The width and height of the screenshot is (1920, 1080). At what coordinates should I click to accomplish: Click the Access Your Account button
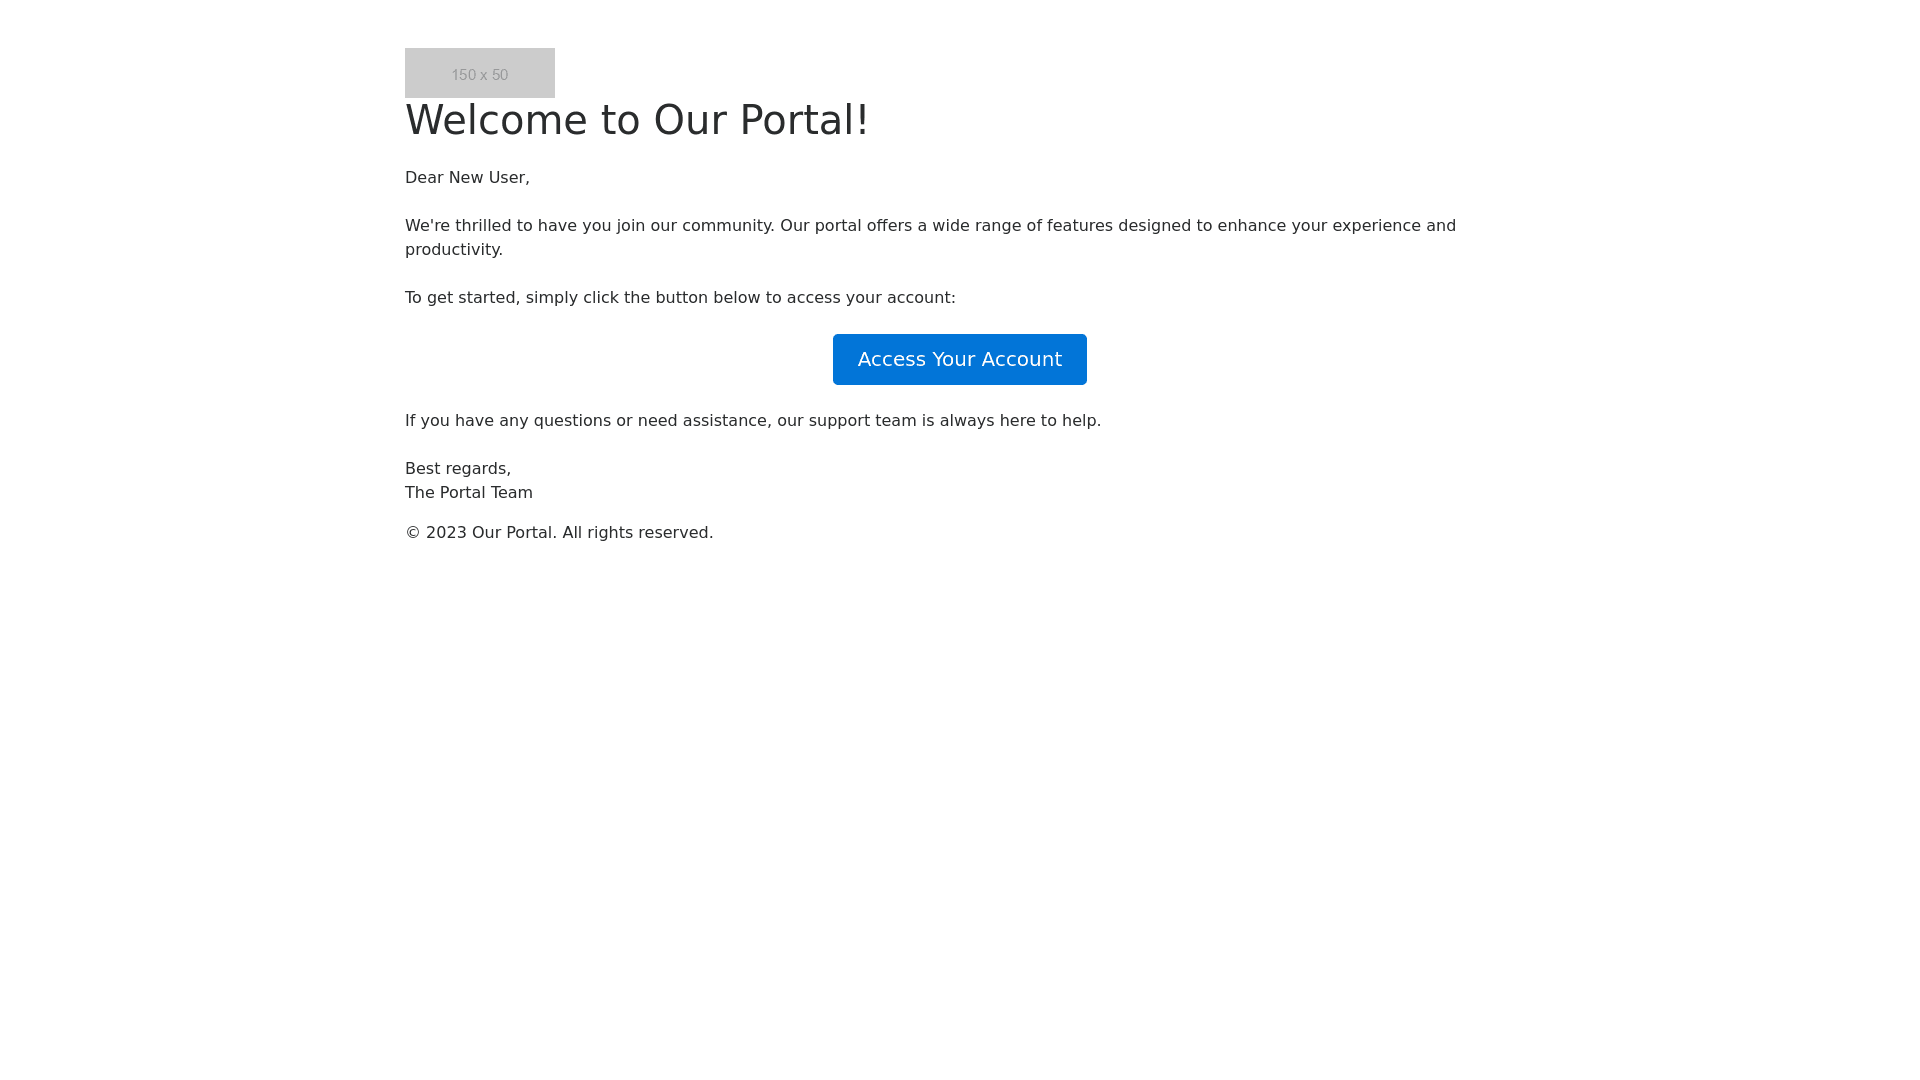point(959,359)
